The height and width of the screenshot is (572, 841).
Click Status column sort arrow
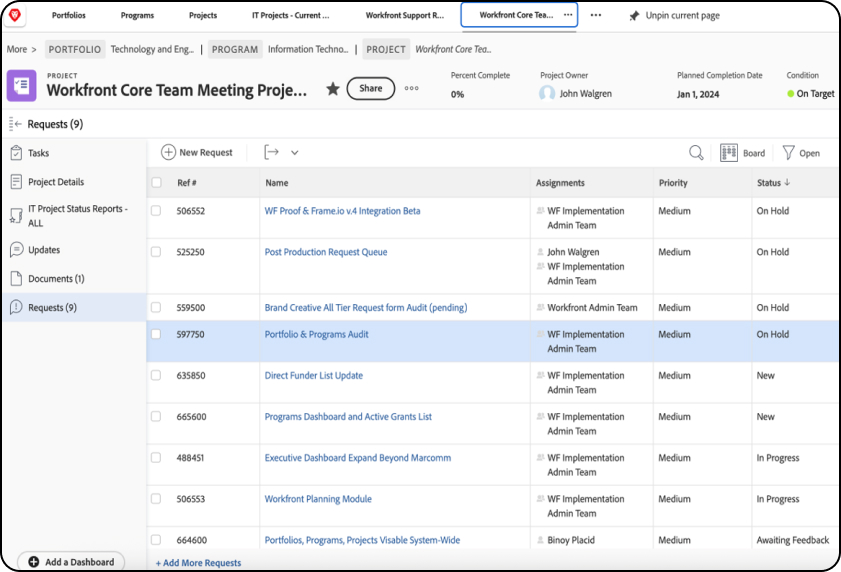click(787, 182)
